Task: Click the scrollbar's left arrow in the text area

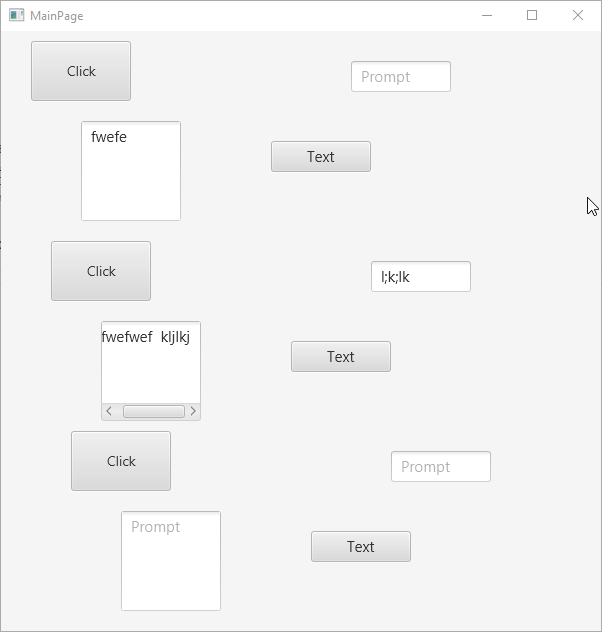Action: coord(109,411)
